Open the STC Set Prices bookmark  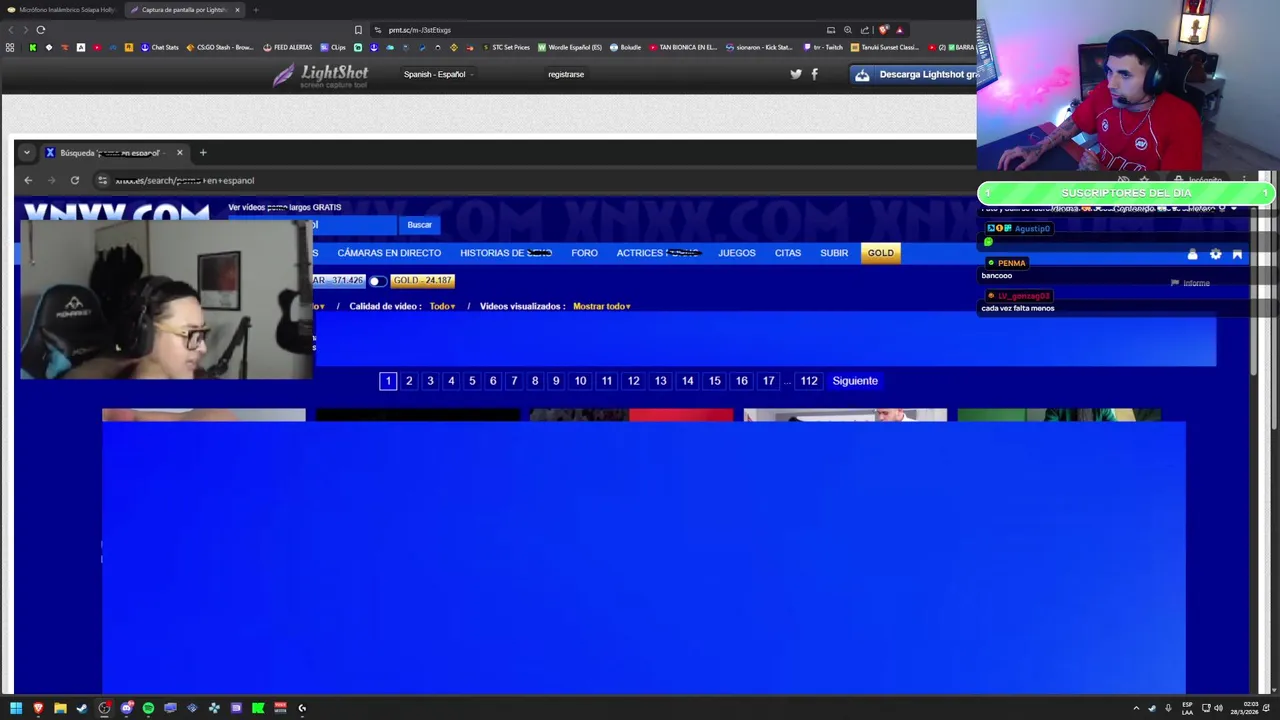click(x=505, y=47)
